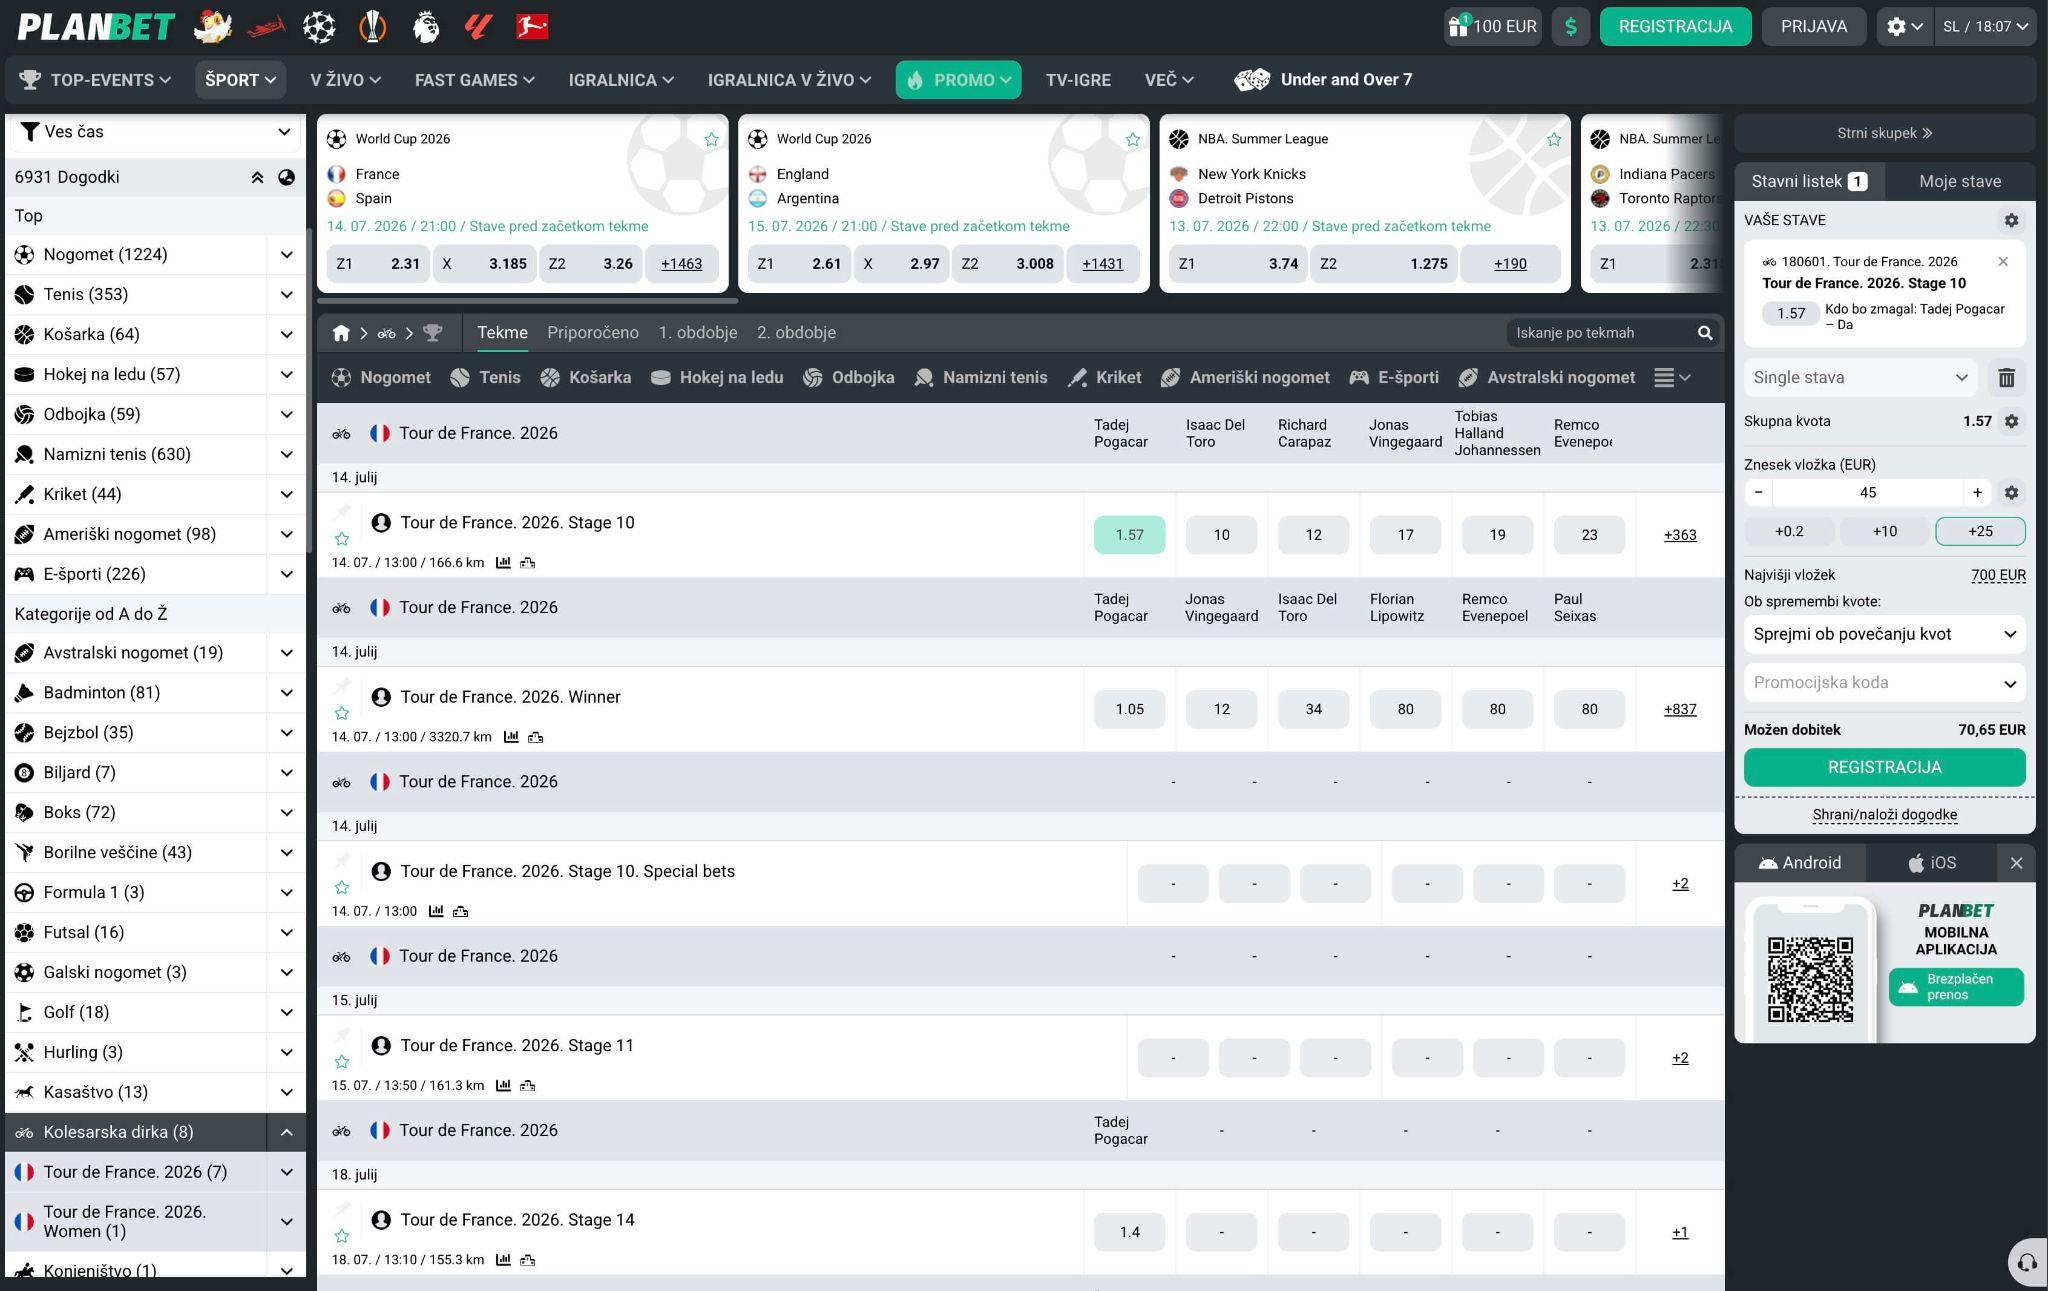The width and height of the screenshot is (2048, 1291).
Task: Open the Sprejmi ob povečanju kvot dropdown
Action: (1884, 634)
